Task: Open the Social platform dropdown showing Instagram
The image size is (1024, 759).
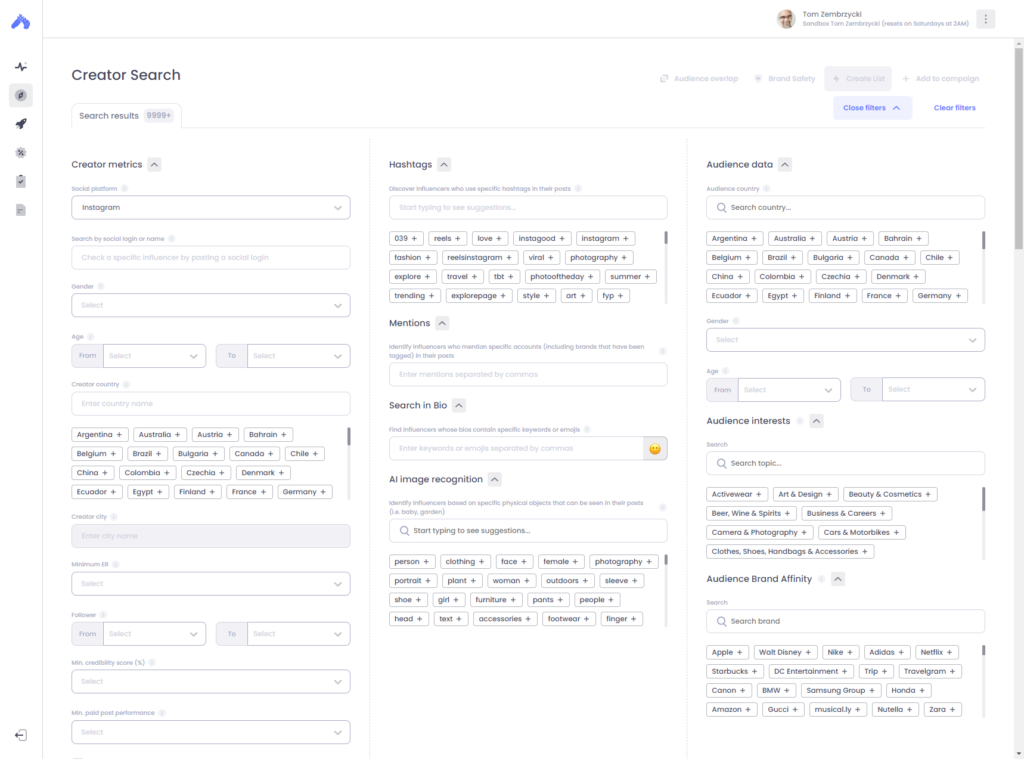Action: point(210,207)
